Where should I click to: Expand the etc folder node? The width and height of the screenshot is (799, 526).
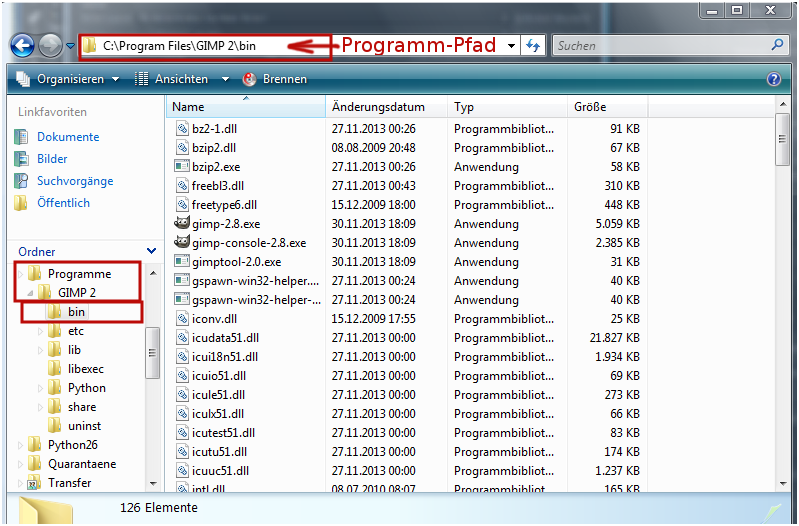(40, 331)
